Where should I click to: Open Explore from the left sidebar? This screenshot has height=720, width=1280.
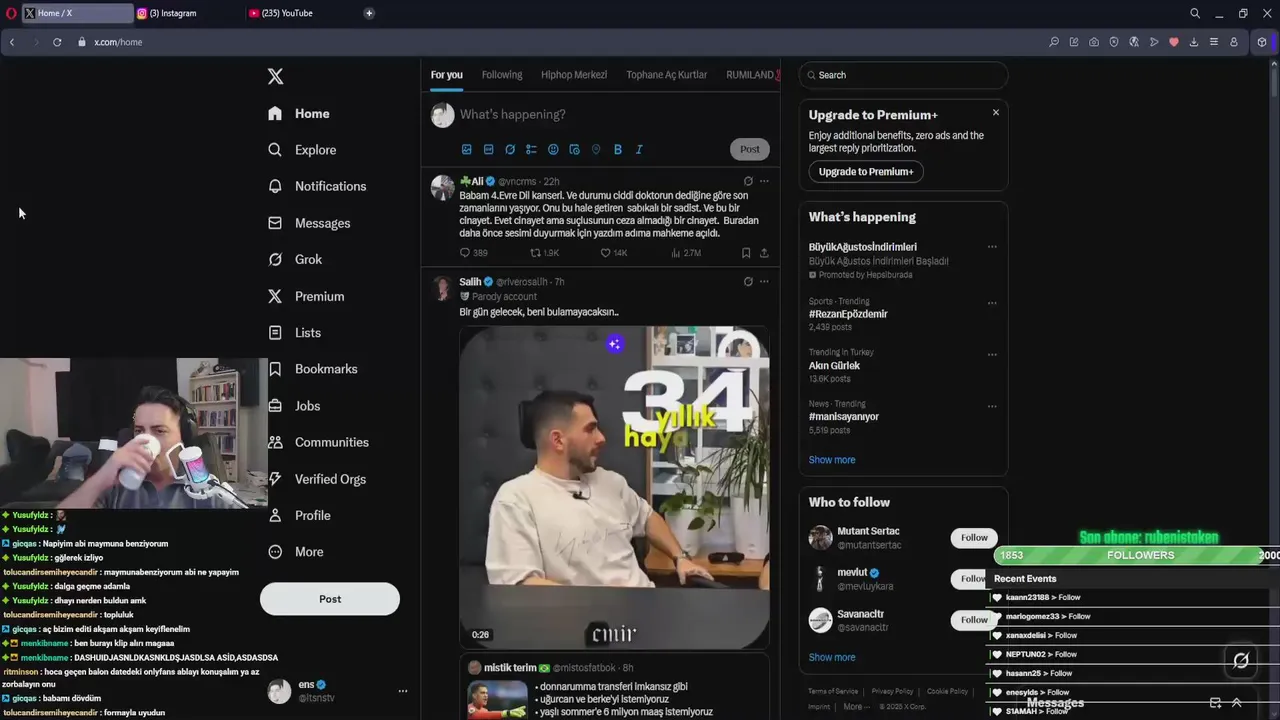[x=302, y=150]
